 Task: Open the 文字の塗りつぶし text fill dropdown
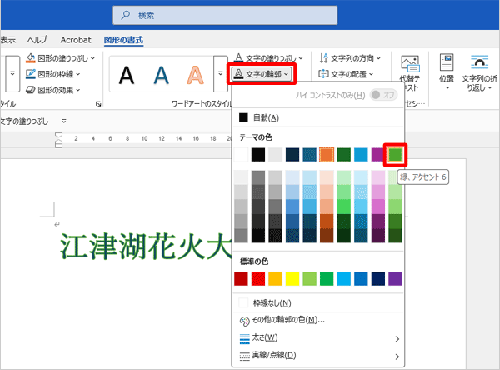click(268, 58)
